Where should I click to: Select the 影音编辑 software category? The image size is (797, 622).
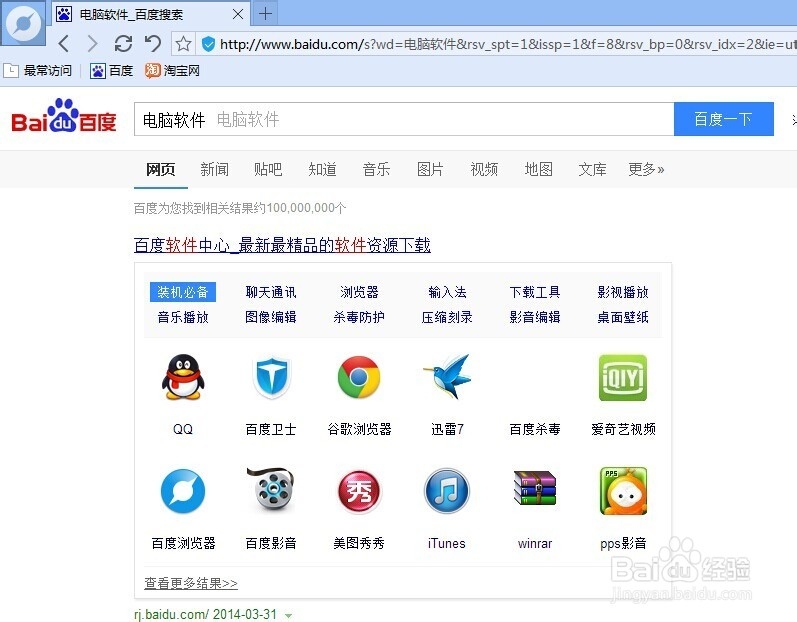pyautogui.click(x=535, y=317)
